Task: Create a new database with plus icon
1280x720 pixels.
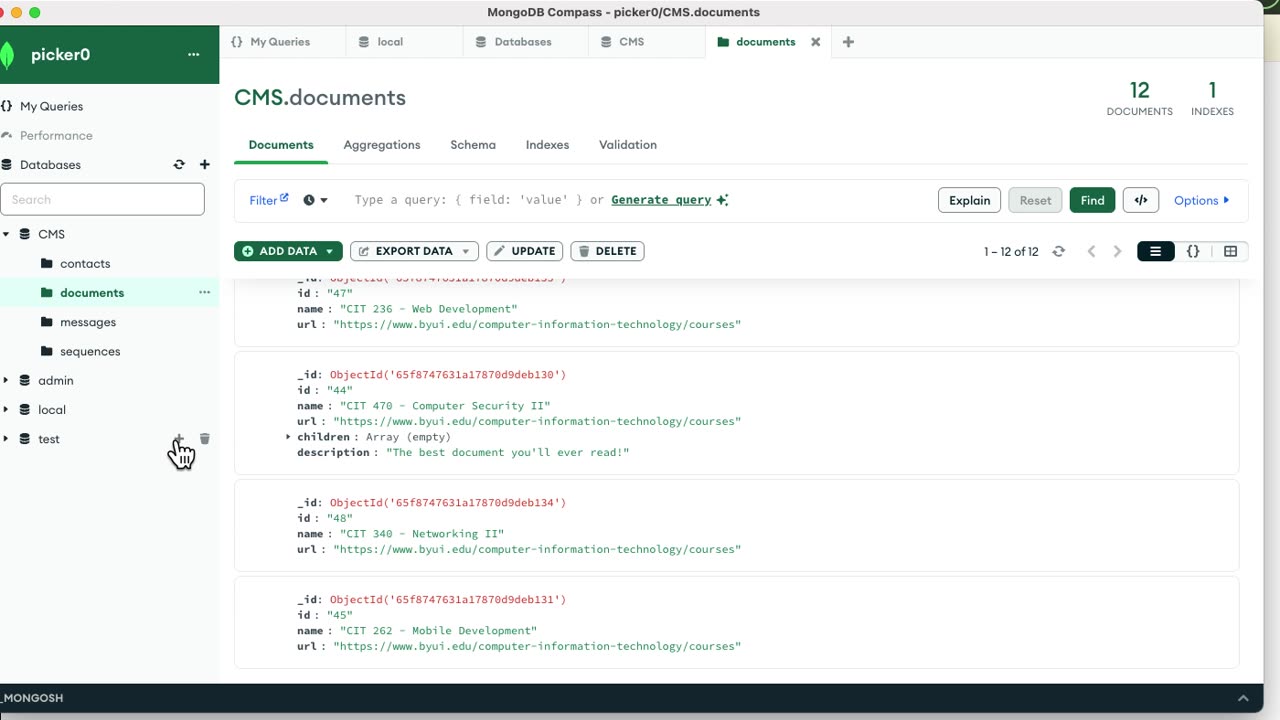Action: pos(205,165)
